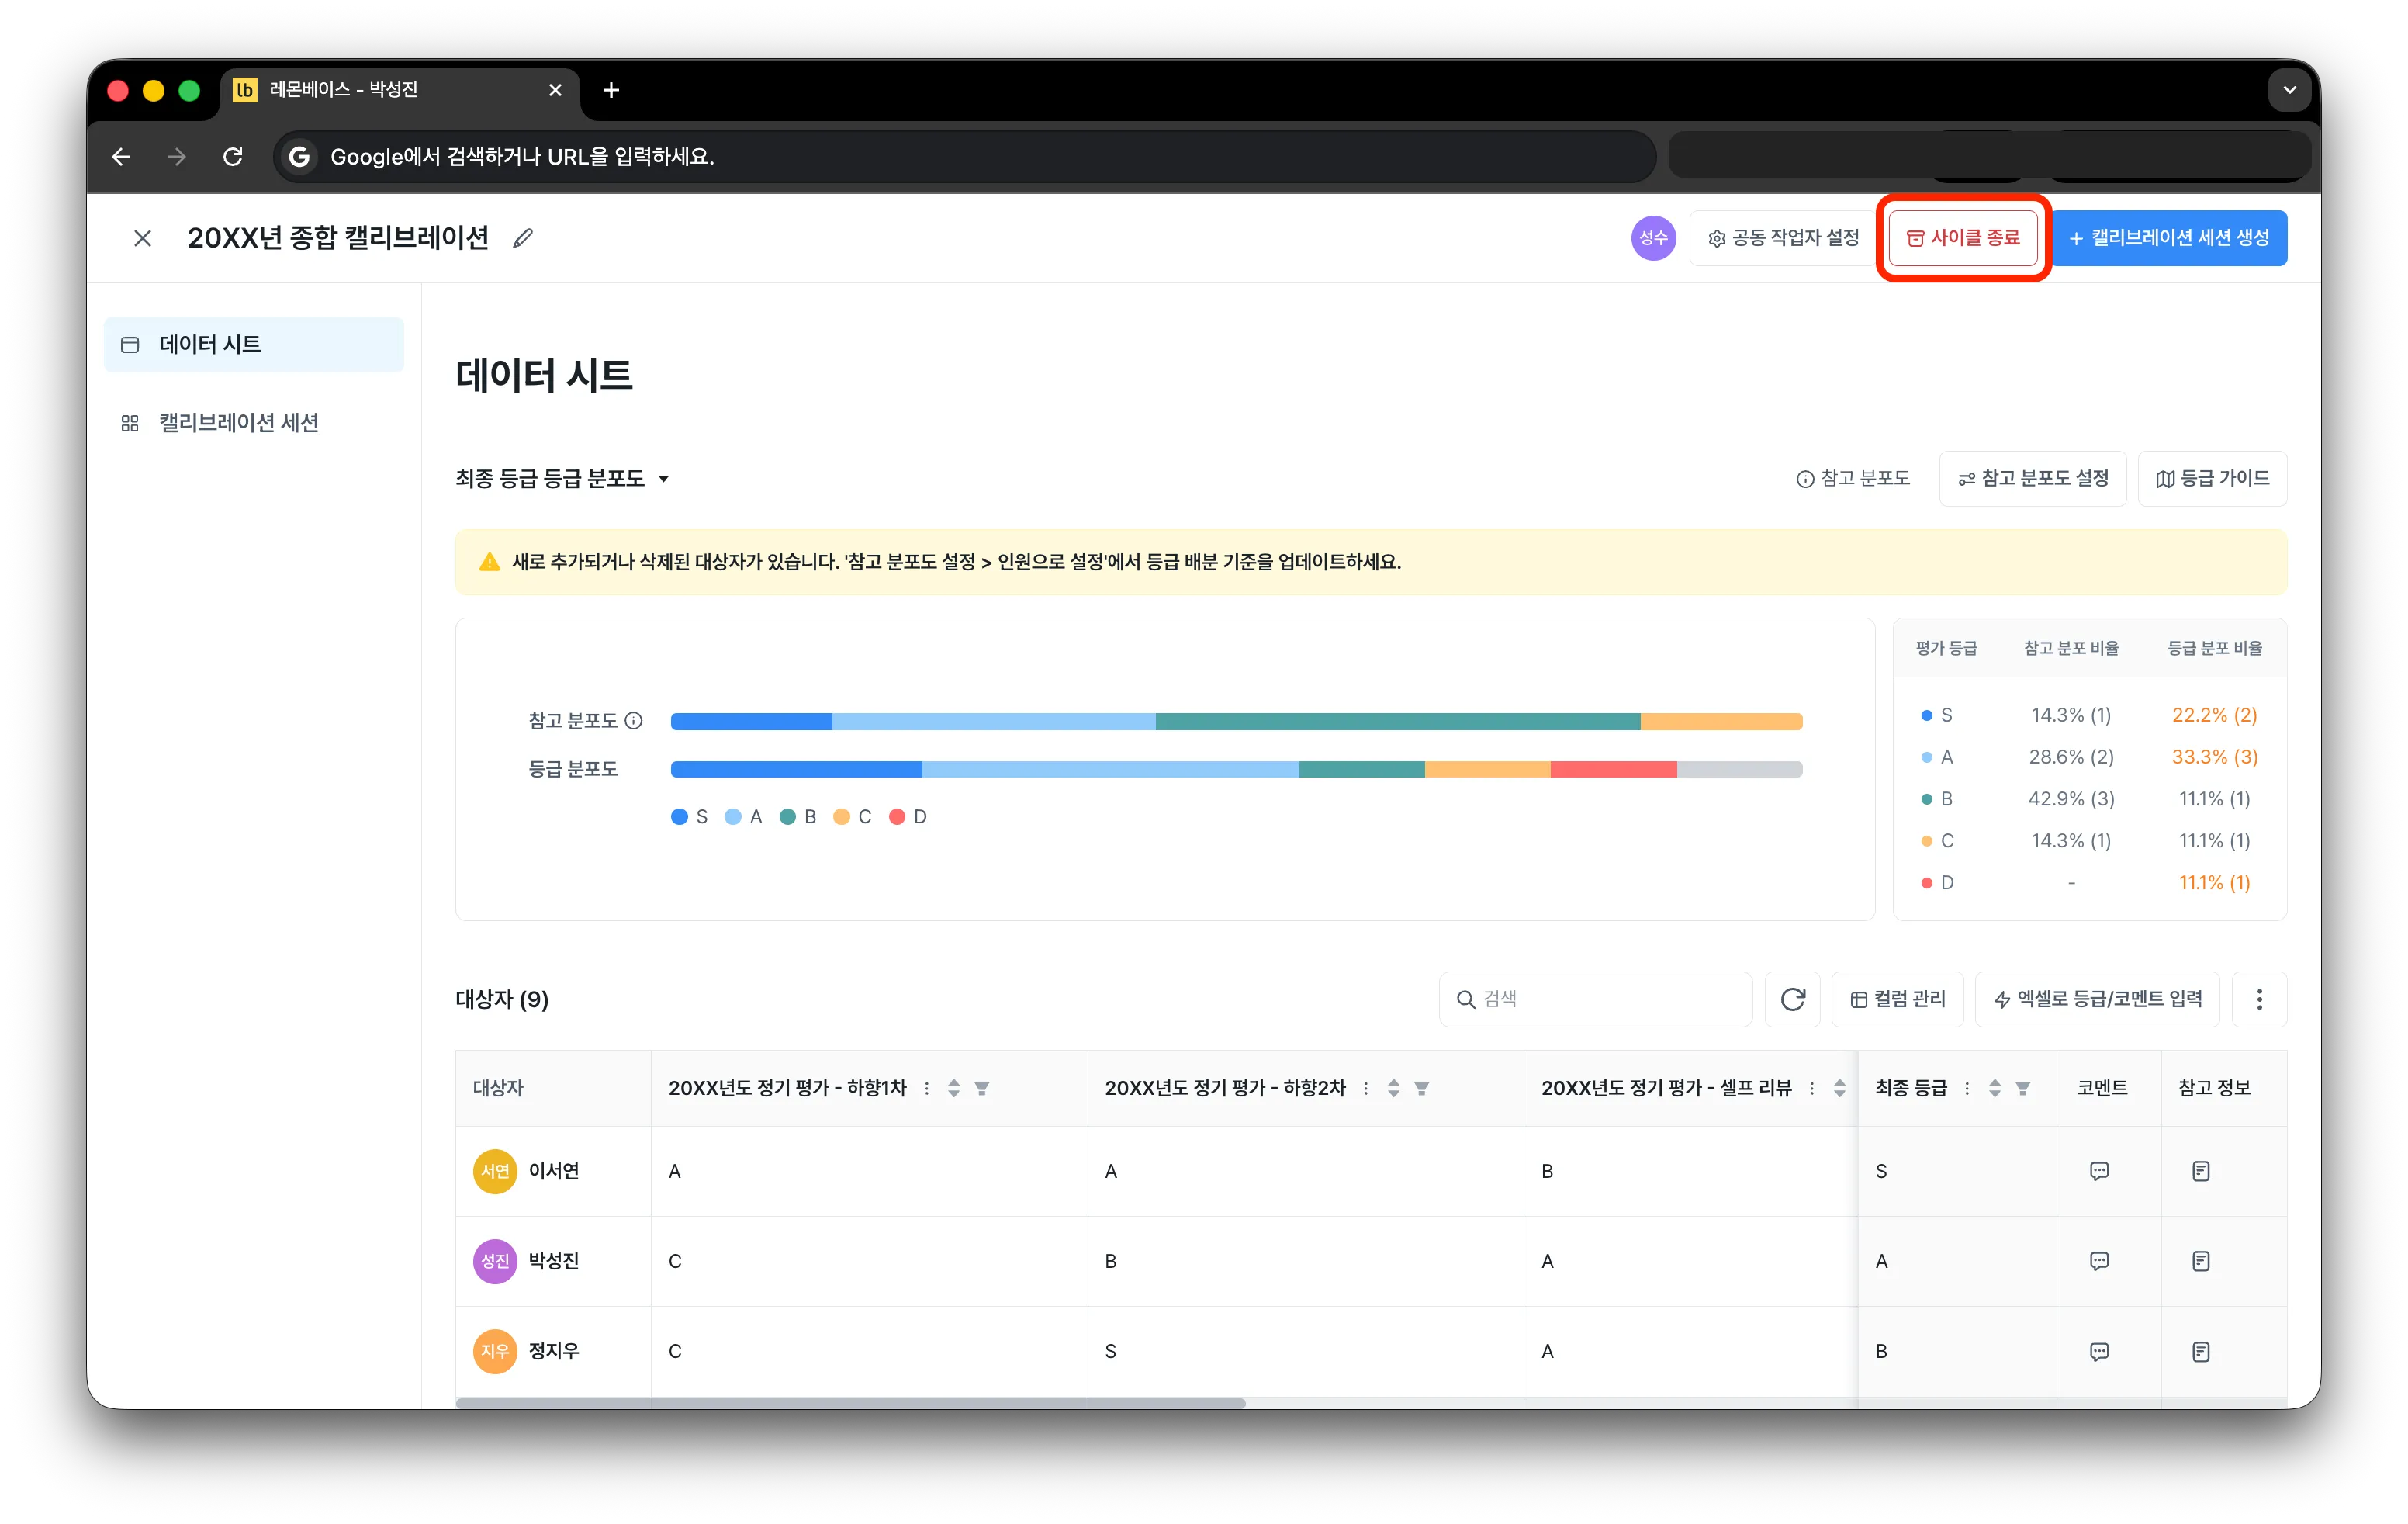Sort the 하향2차 column
This screenshot has width=2408, height=1524.
pos(1393,1088)
